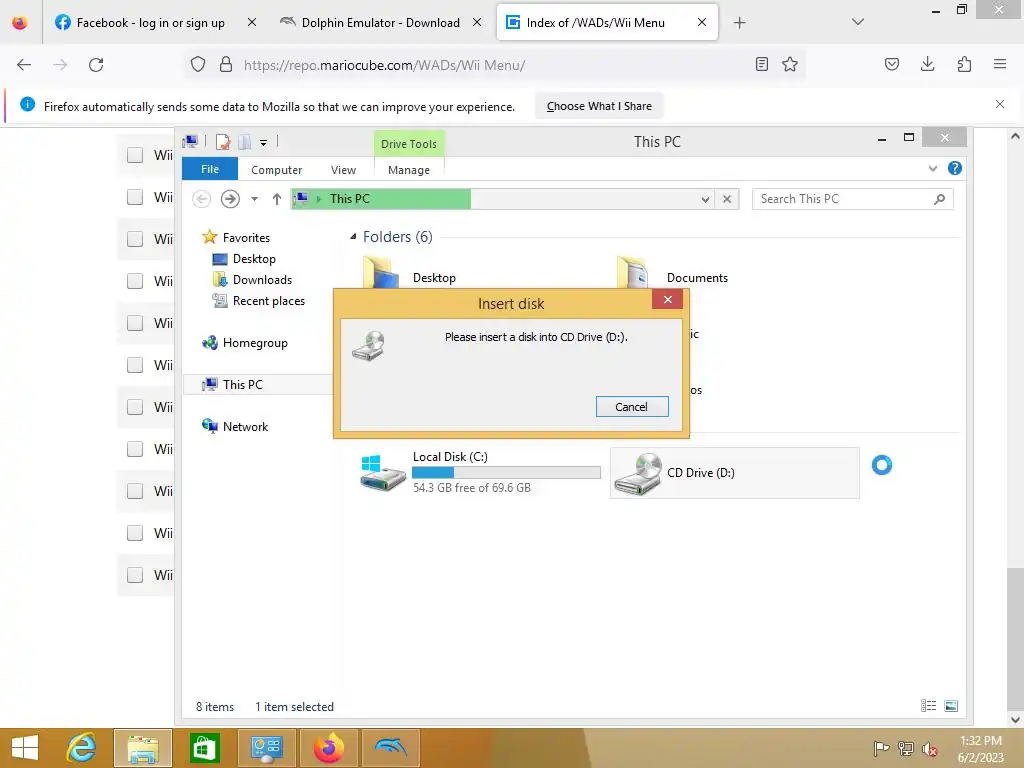Go up one folder level

tap(277, 199)
